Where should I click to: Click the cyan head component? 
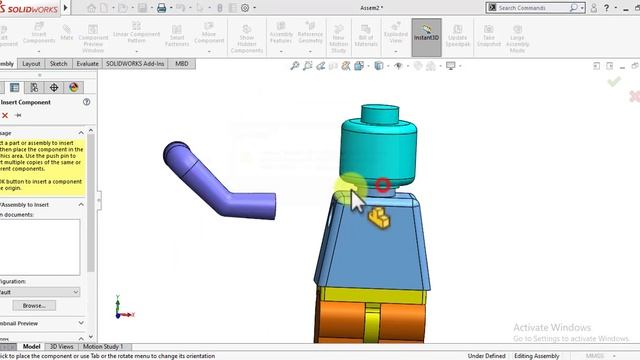click(x=379, y=151)
